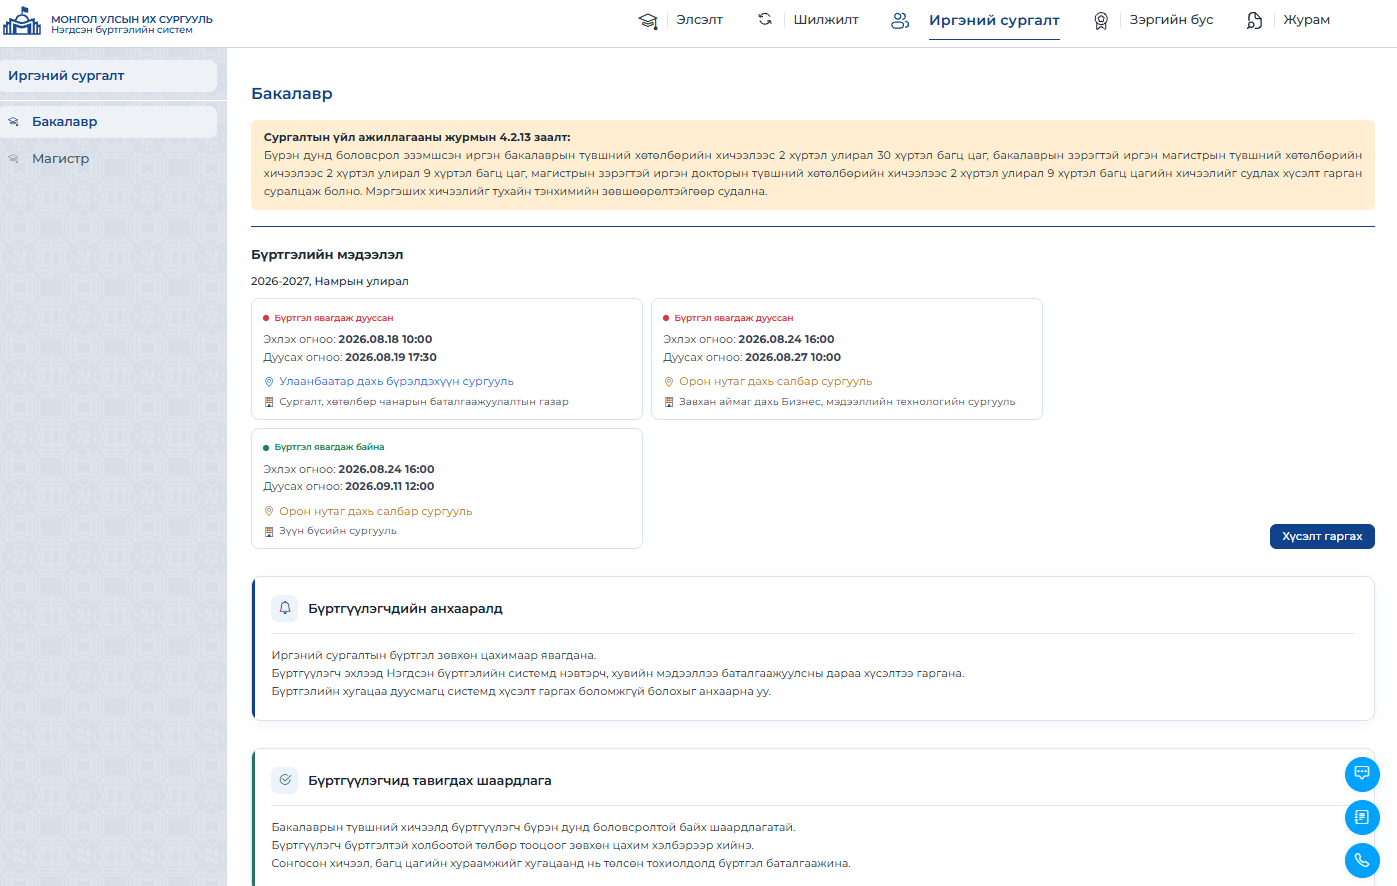Open the floating phone contact button
1397x886 pixels.
click(1362, 860)
